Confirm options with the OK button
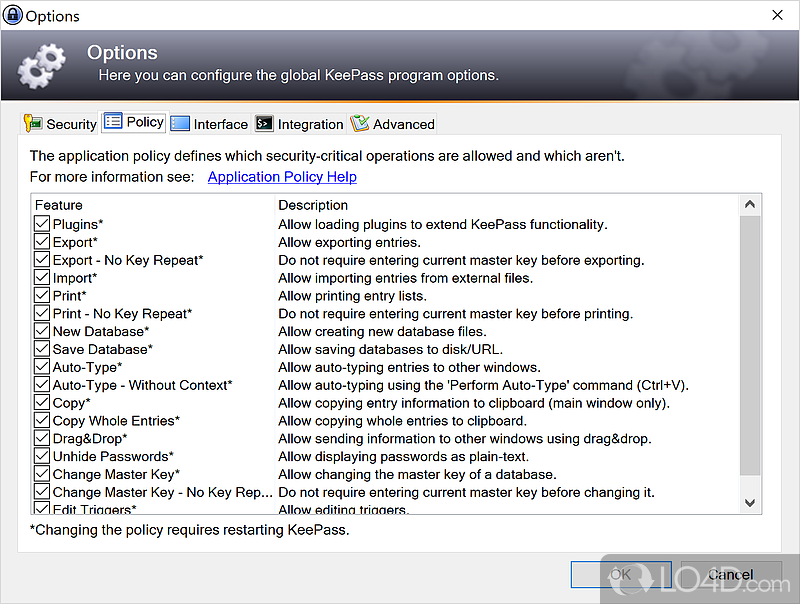 pyautogui.click(x=621, y=574)
